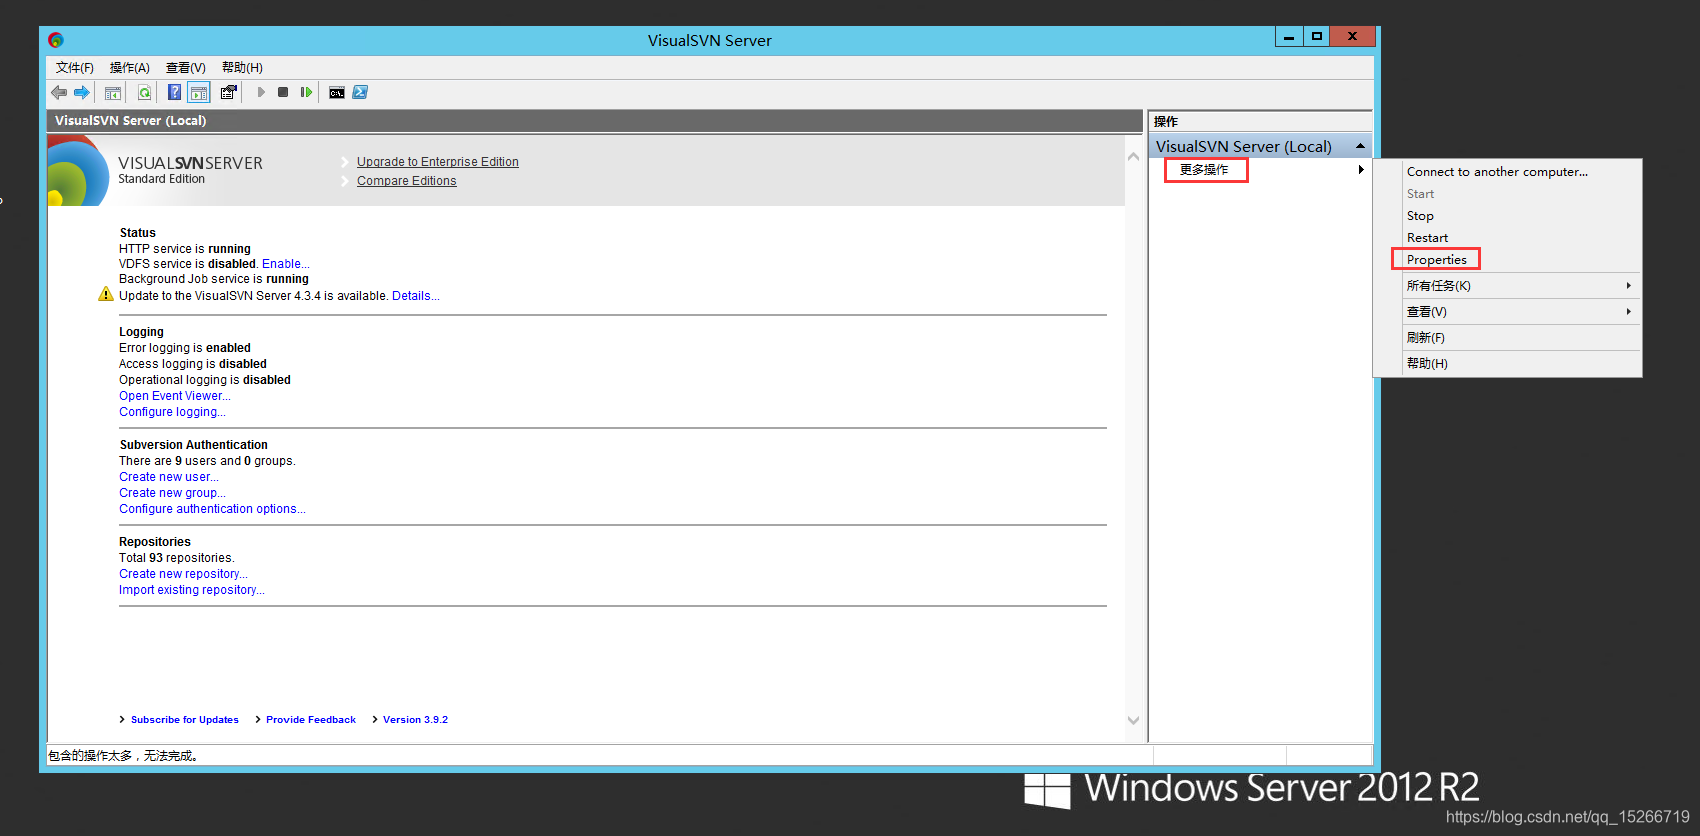Viewport: 1700px width, 836px height.
Task: Click the status bar message text
Action: click(x=123, y=756)
